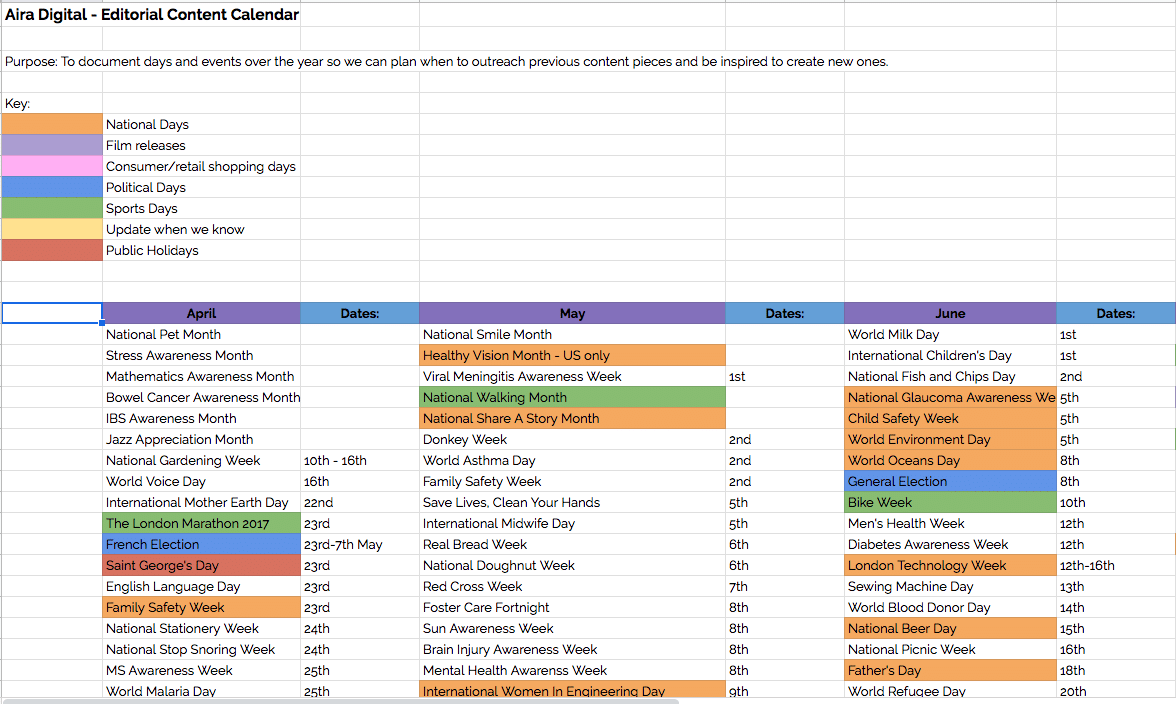The width and height of the screenshot is (1176, 704).
Task: Select the April column header cell
Action: coord(201,313)
